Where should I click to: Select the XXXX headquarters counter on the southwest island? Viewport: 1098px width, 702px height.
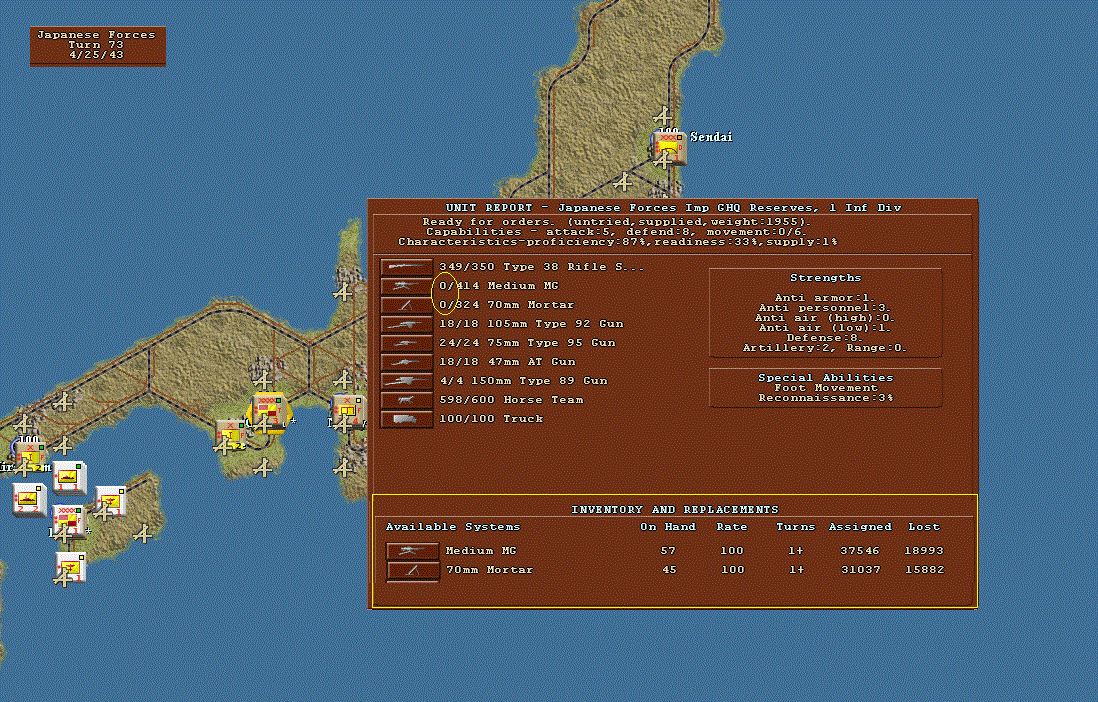tap(69, 521)
